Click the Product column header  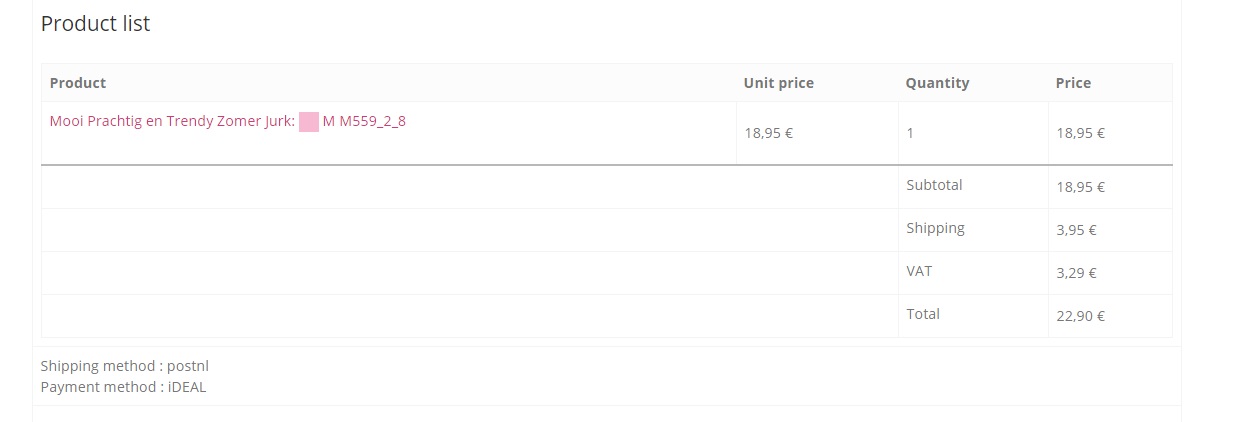[78, 83]
